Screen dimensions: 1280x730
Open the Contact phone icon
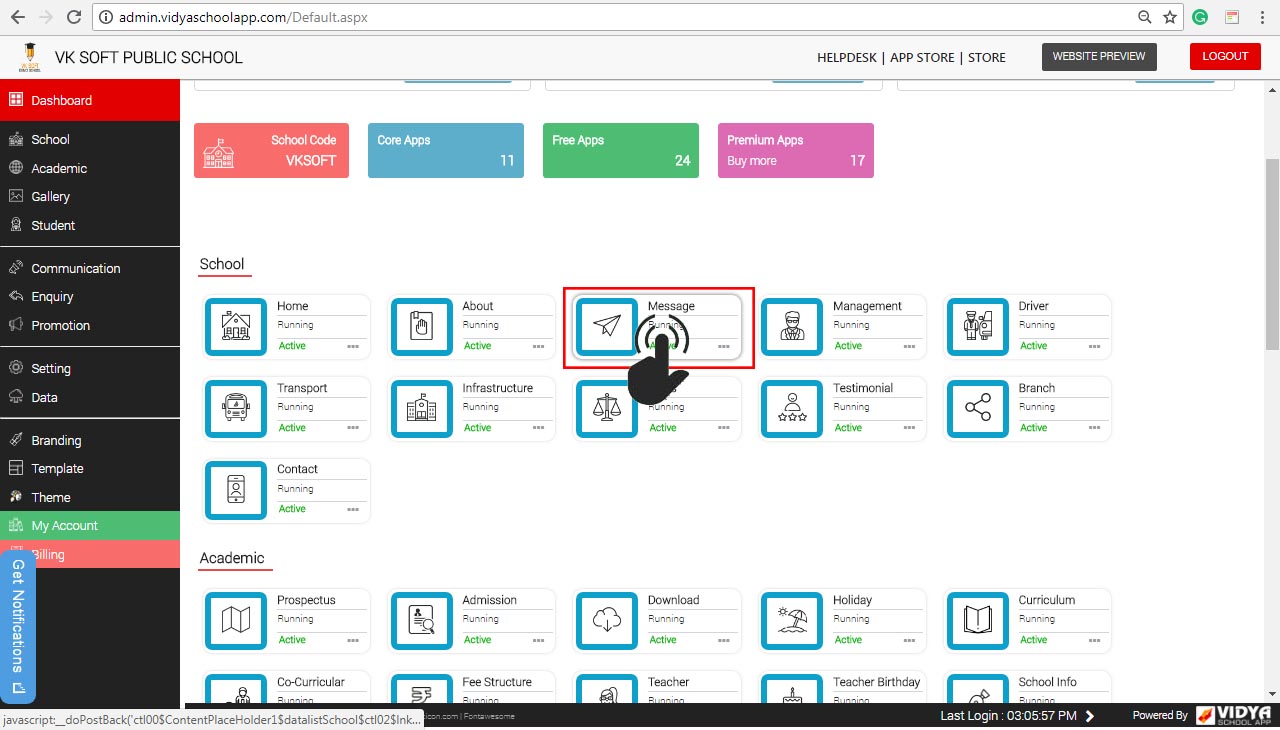[236, 490]
